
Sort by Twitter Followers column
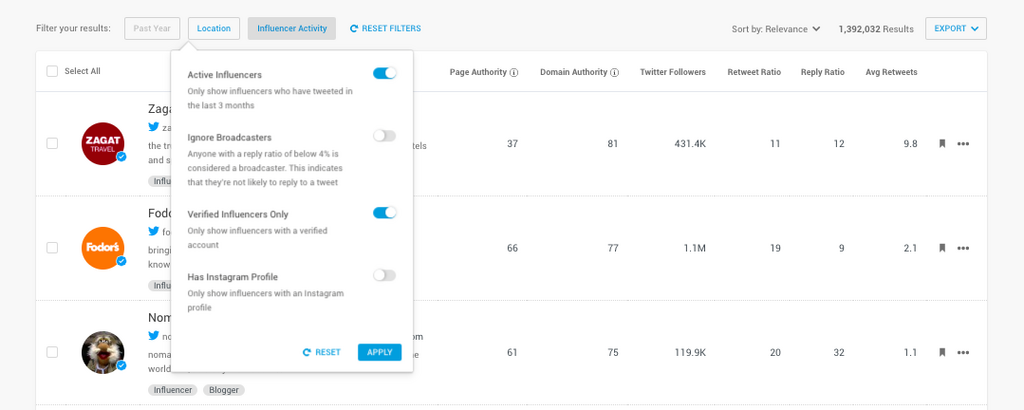coord(672,72)
